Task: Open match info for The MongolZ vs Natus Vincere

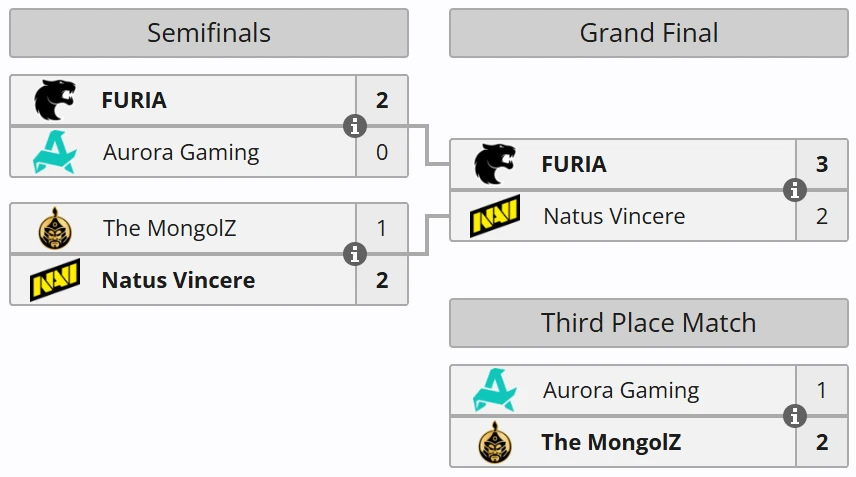Action: (354, 254)
